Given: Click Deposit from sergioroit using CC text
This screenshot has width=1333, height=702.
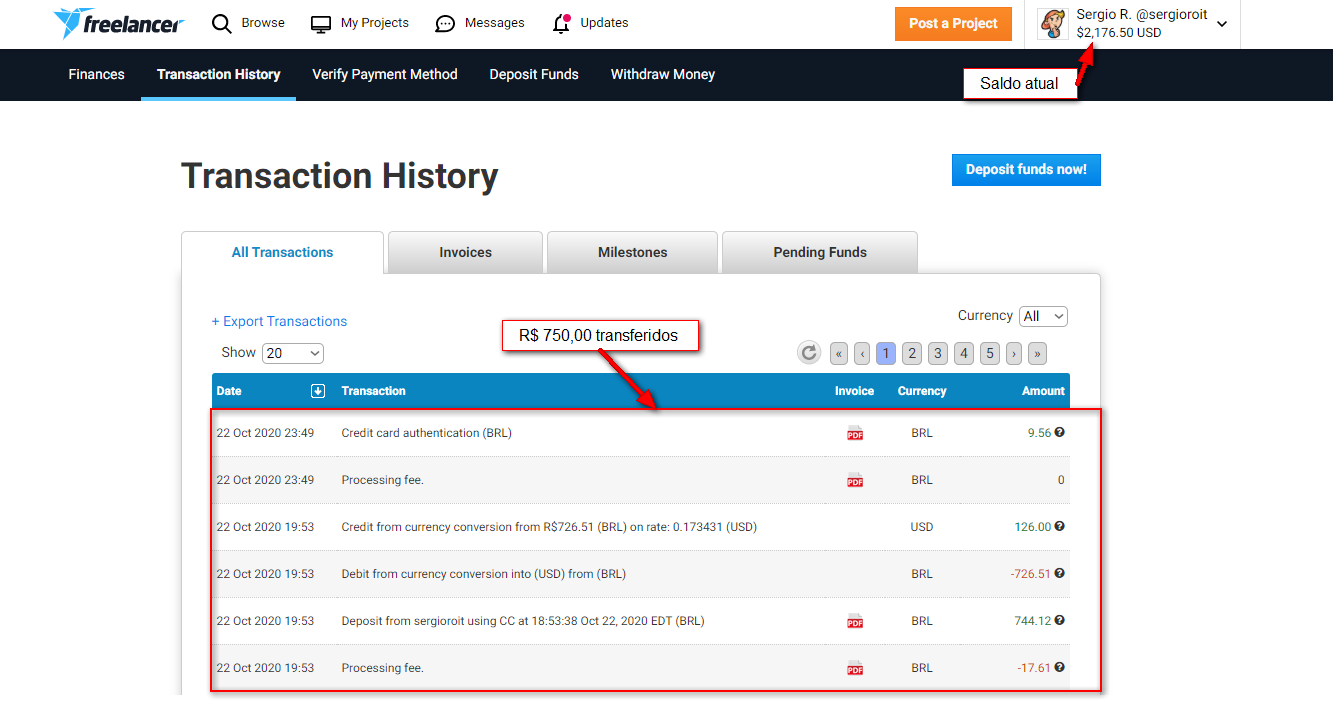Looking at the screenshot, I should point(523,621).
